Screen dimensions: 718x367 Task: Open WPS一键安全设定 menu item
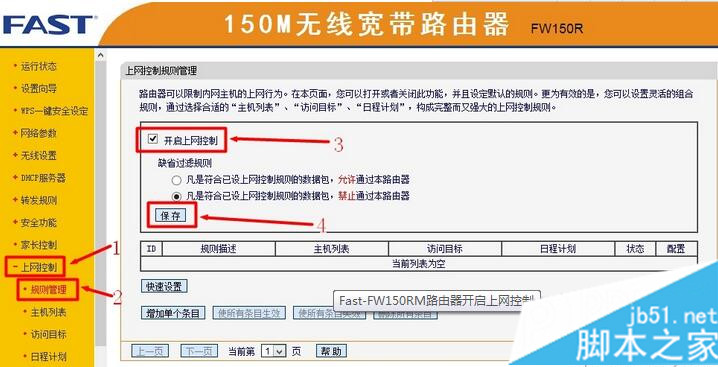54,111
